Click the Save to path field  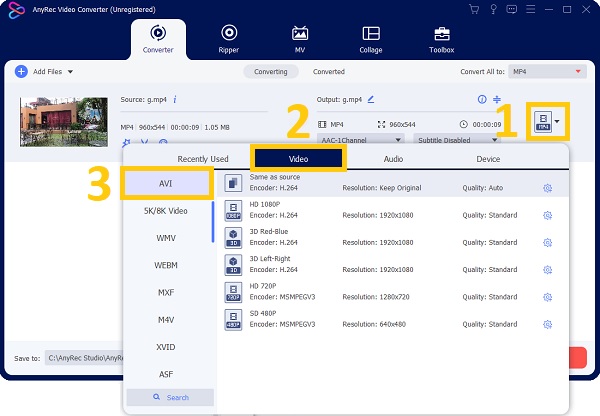(x=84, y=358)
